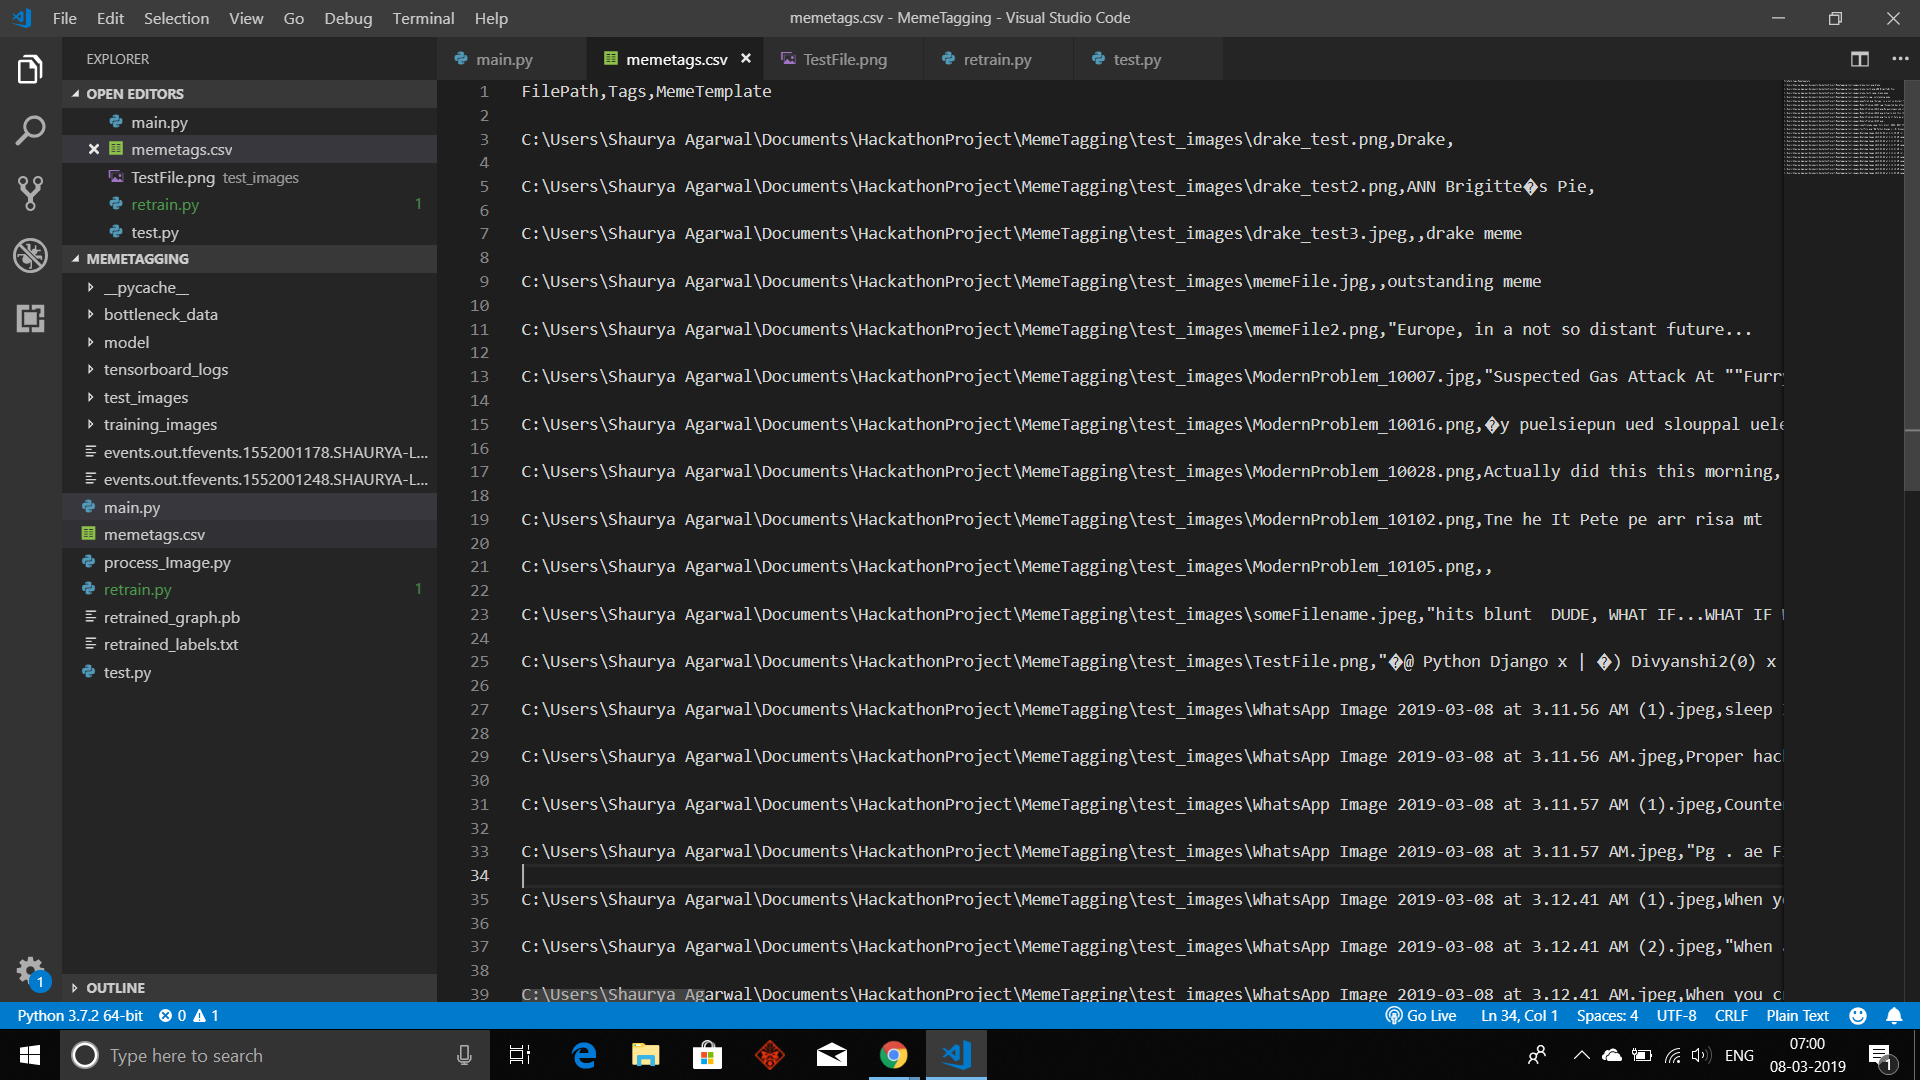Click the ENG input language indicator

click(x=1739, y=1055)
